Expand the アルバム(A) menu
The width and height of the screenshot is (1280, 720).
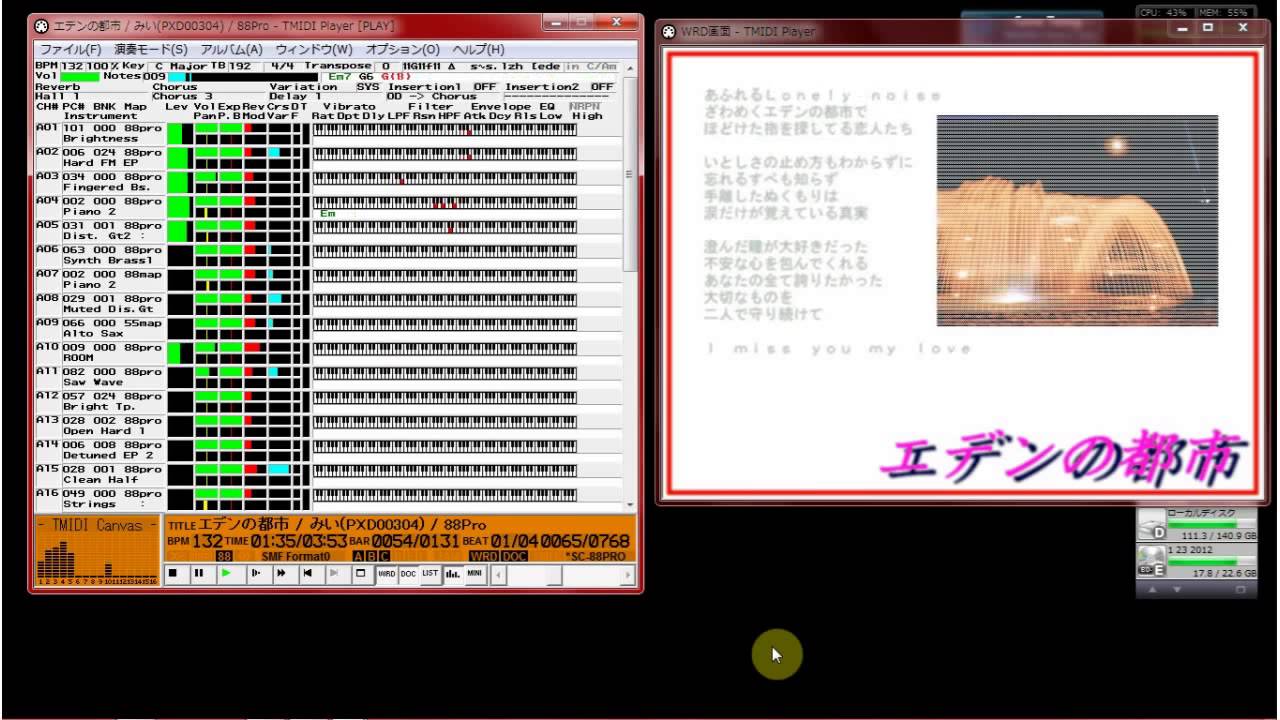231,49
